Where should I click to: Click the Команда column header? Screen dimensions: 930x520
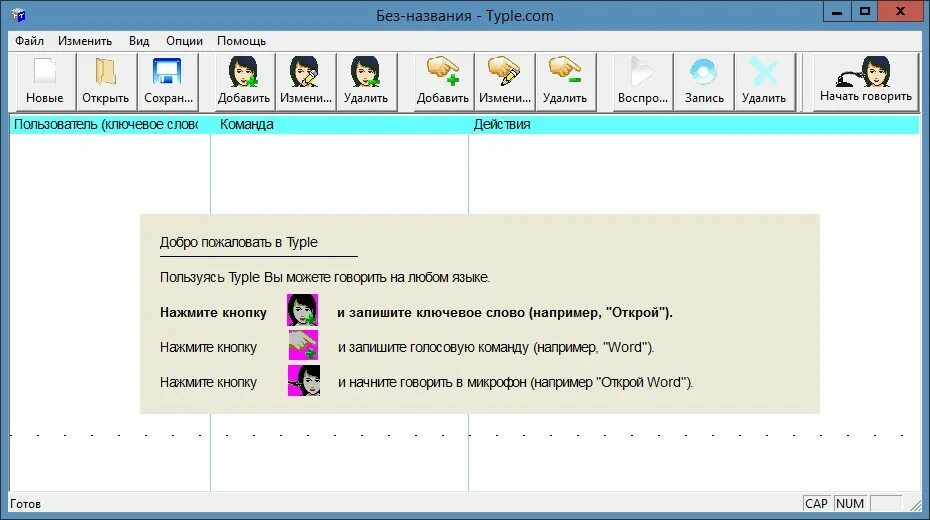click(339, 125)
